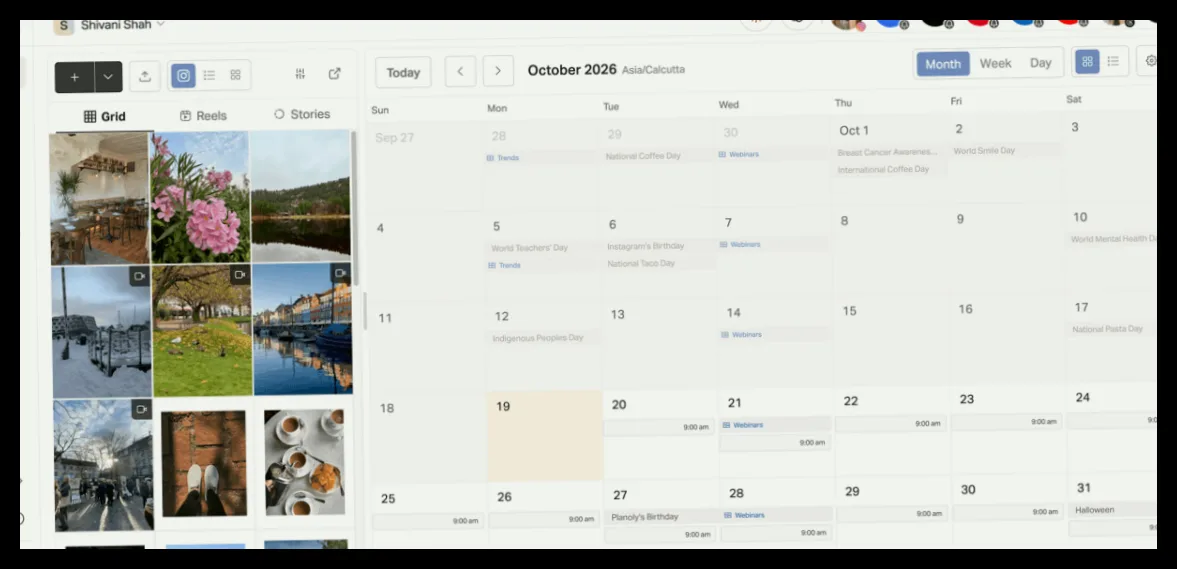The image size is (1177, 569).
Task: Click the plus add post button
Action: click(74, 77)
